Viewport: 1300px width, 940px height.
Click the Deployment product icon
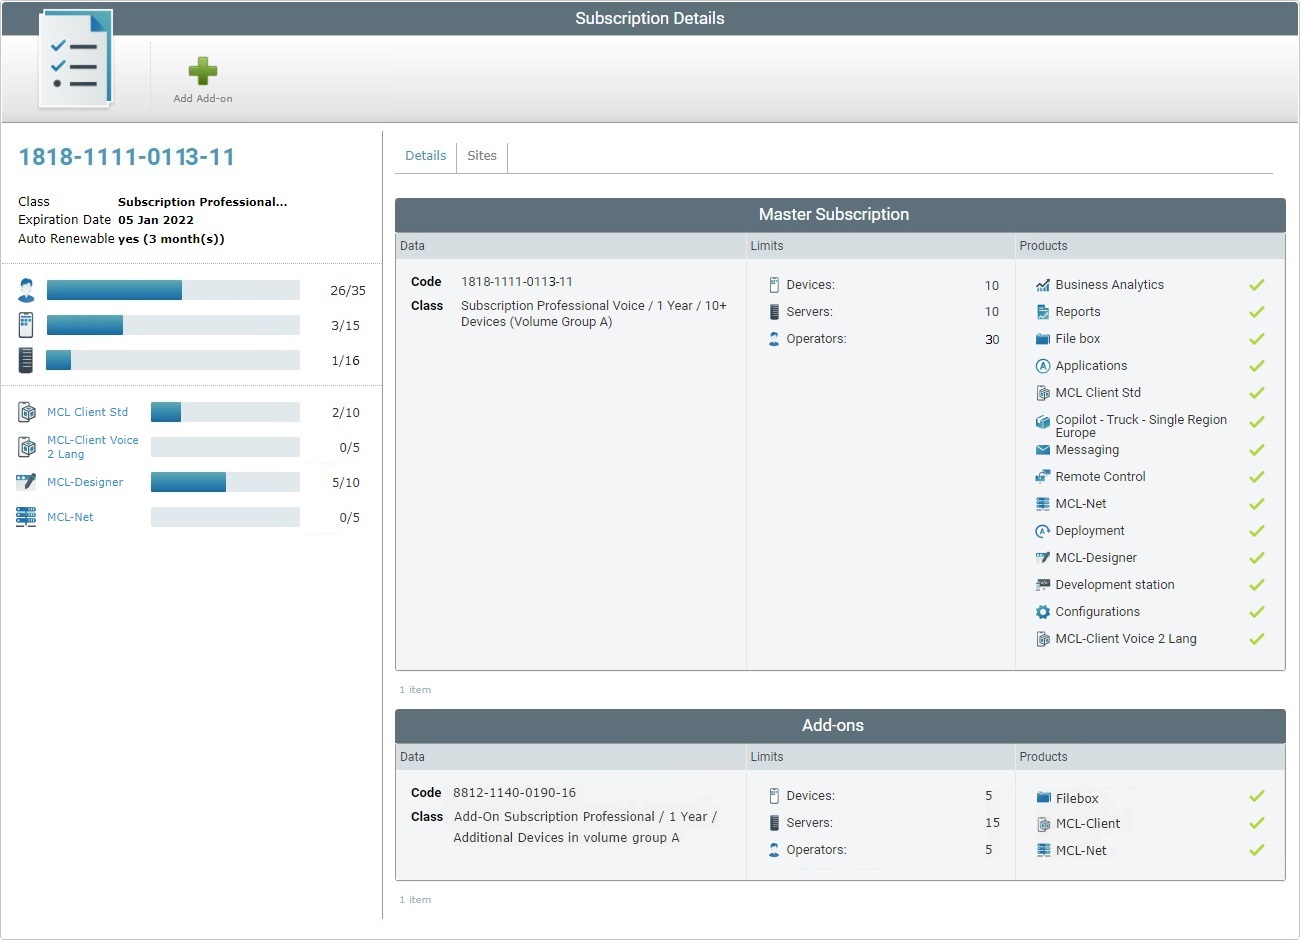coord(1043,531)
